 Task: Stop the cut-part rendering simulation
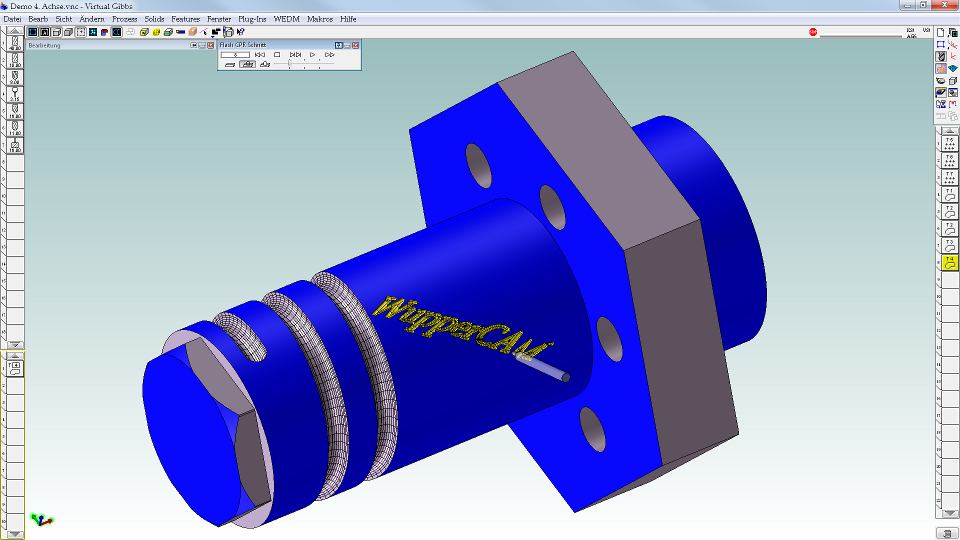pos(277,54)
